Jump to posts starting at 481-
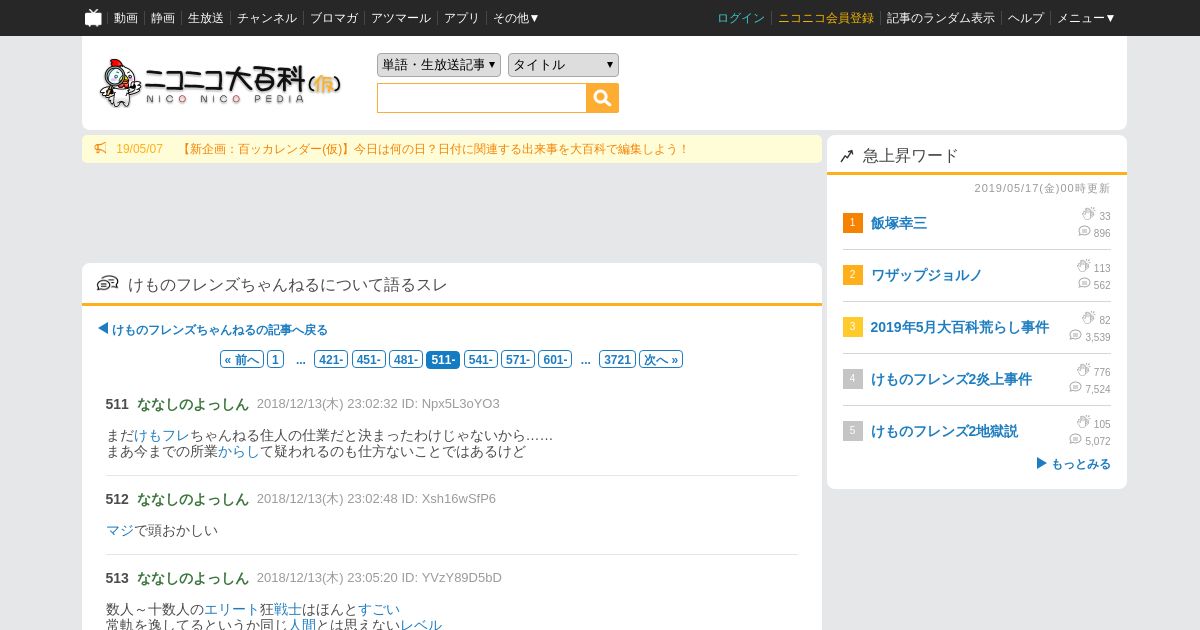Image resolution: width=1200 pixels, height=630 pixels. pos(405,359)
